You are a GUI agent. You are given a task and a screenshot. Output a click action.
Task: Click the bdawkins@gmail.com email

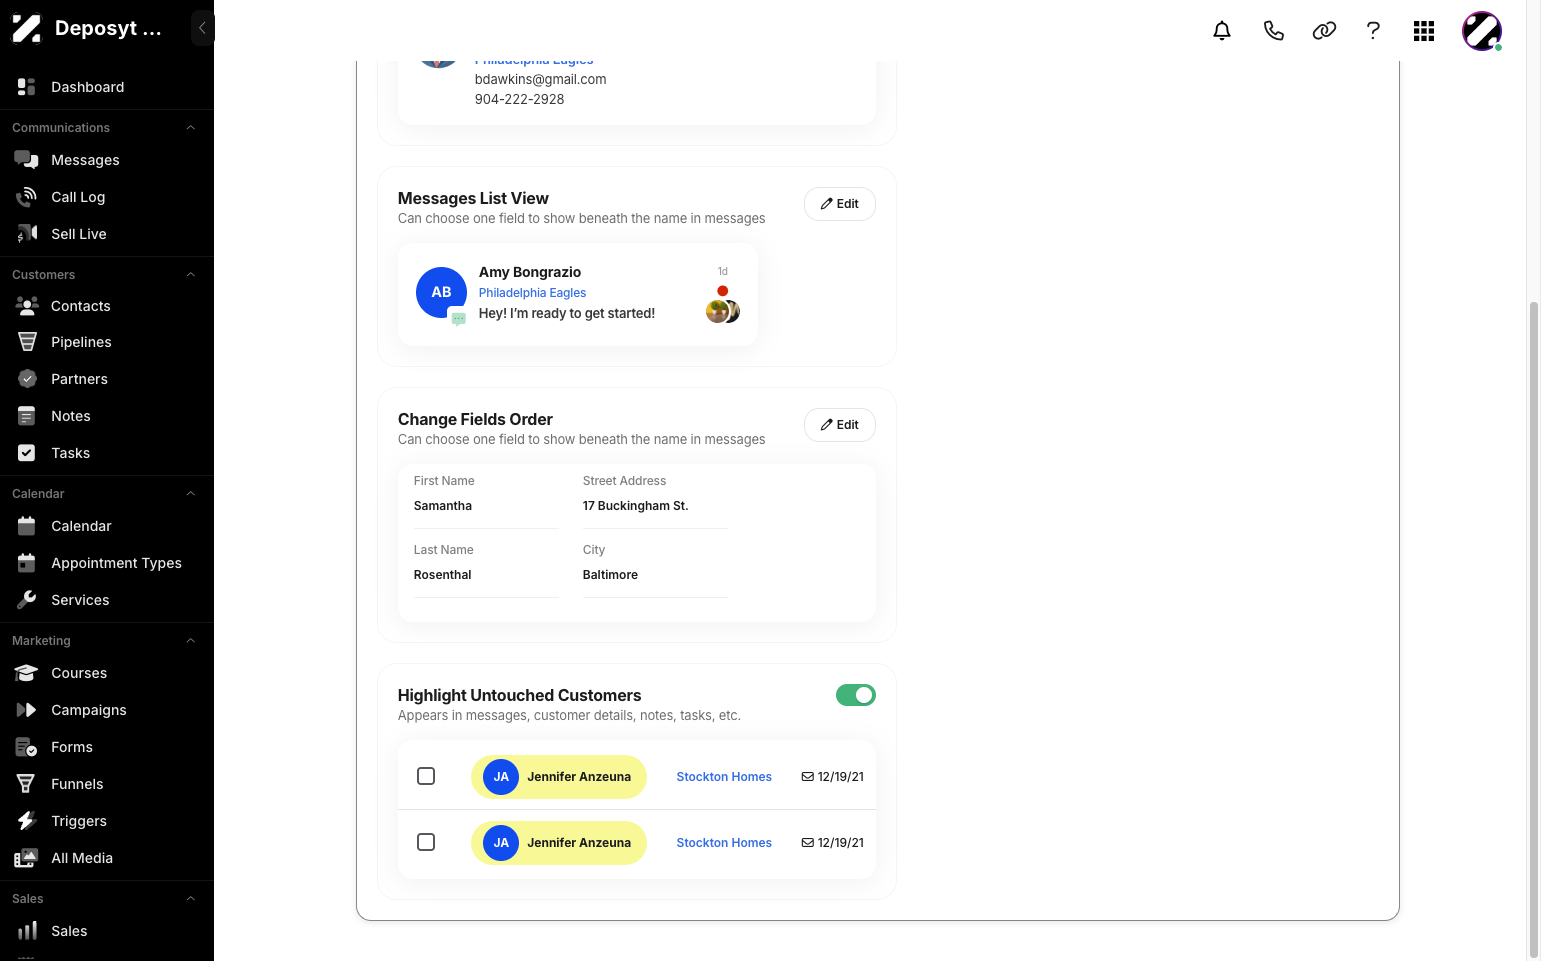click(540, 79)
